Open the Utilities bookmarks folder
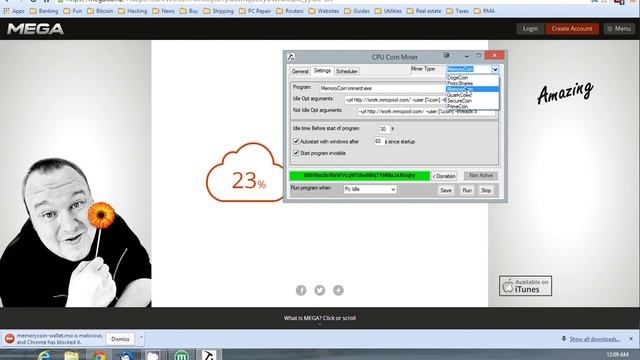Image resolution: width=640 pixels, height=360 pixels. point(388,11)
